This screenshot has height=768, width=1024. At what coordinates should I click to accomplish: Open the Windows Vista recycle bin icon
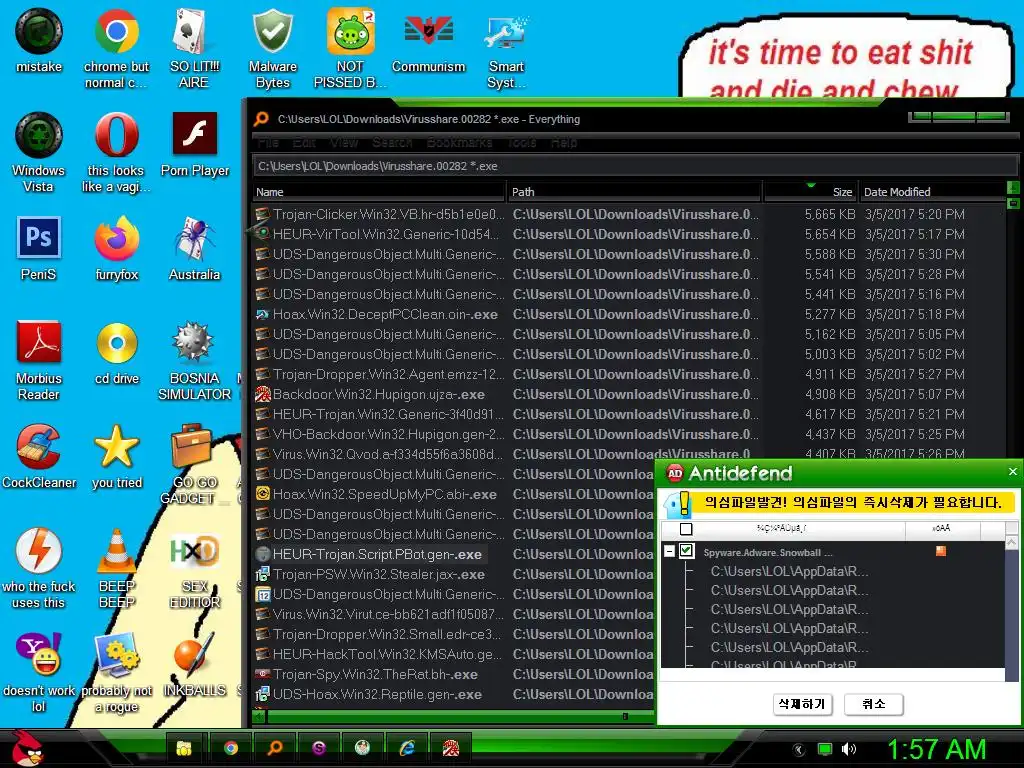coord(39,152)
